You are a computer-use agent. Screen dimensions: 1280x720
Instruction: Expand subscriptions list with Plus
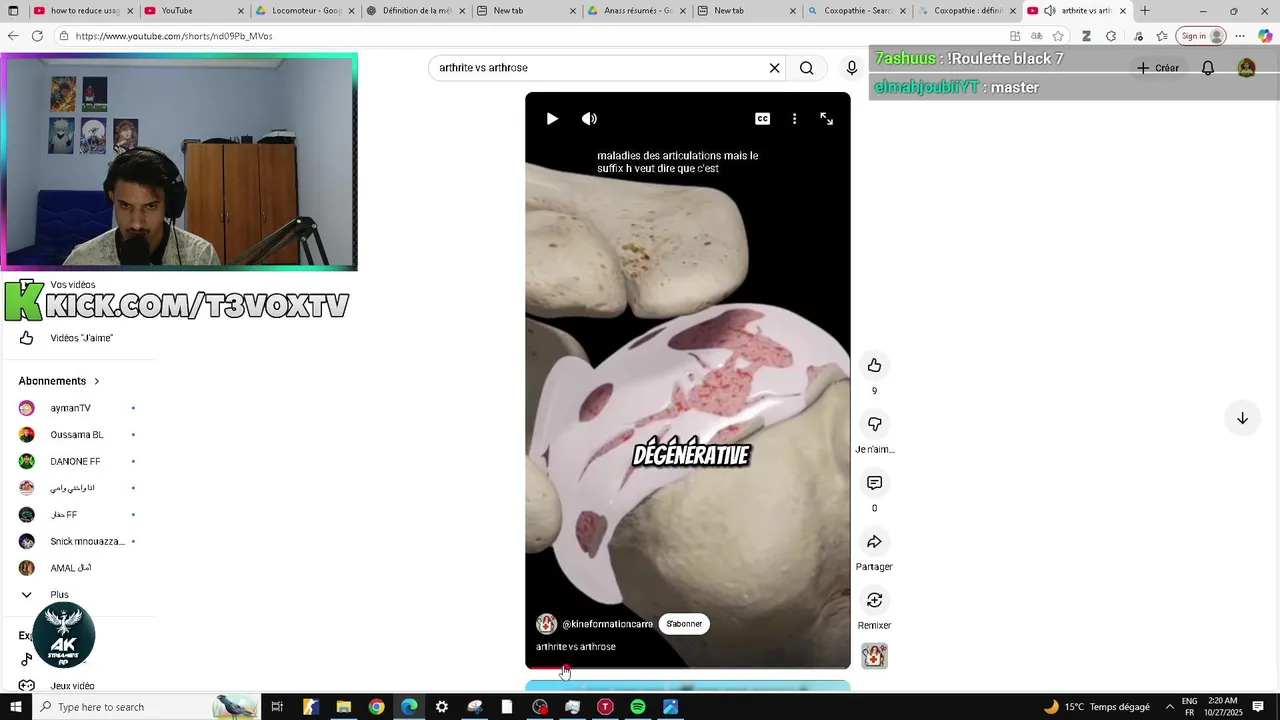[x=60, y=594]
